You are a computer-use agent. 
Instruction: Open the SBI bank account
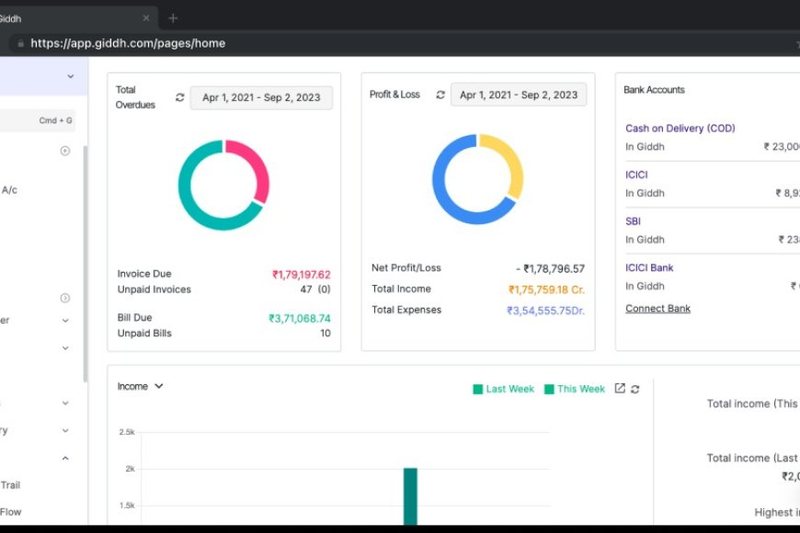tap(633, 221)
